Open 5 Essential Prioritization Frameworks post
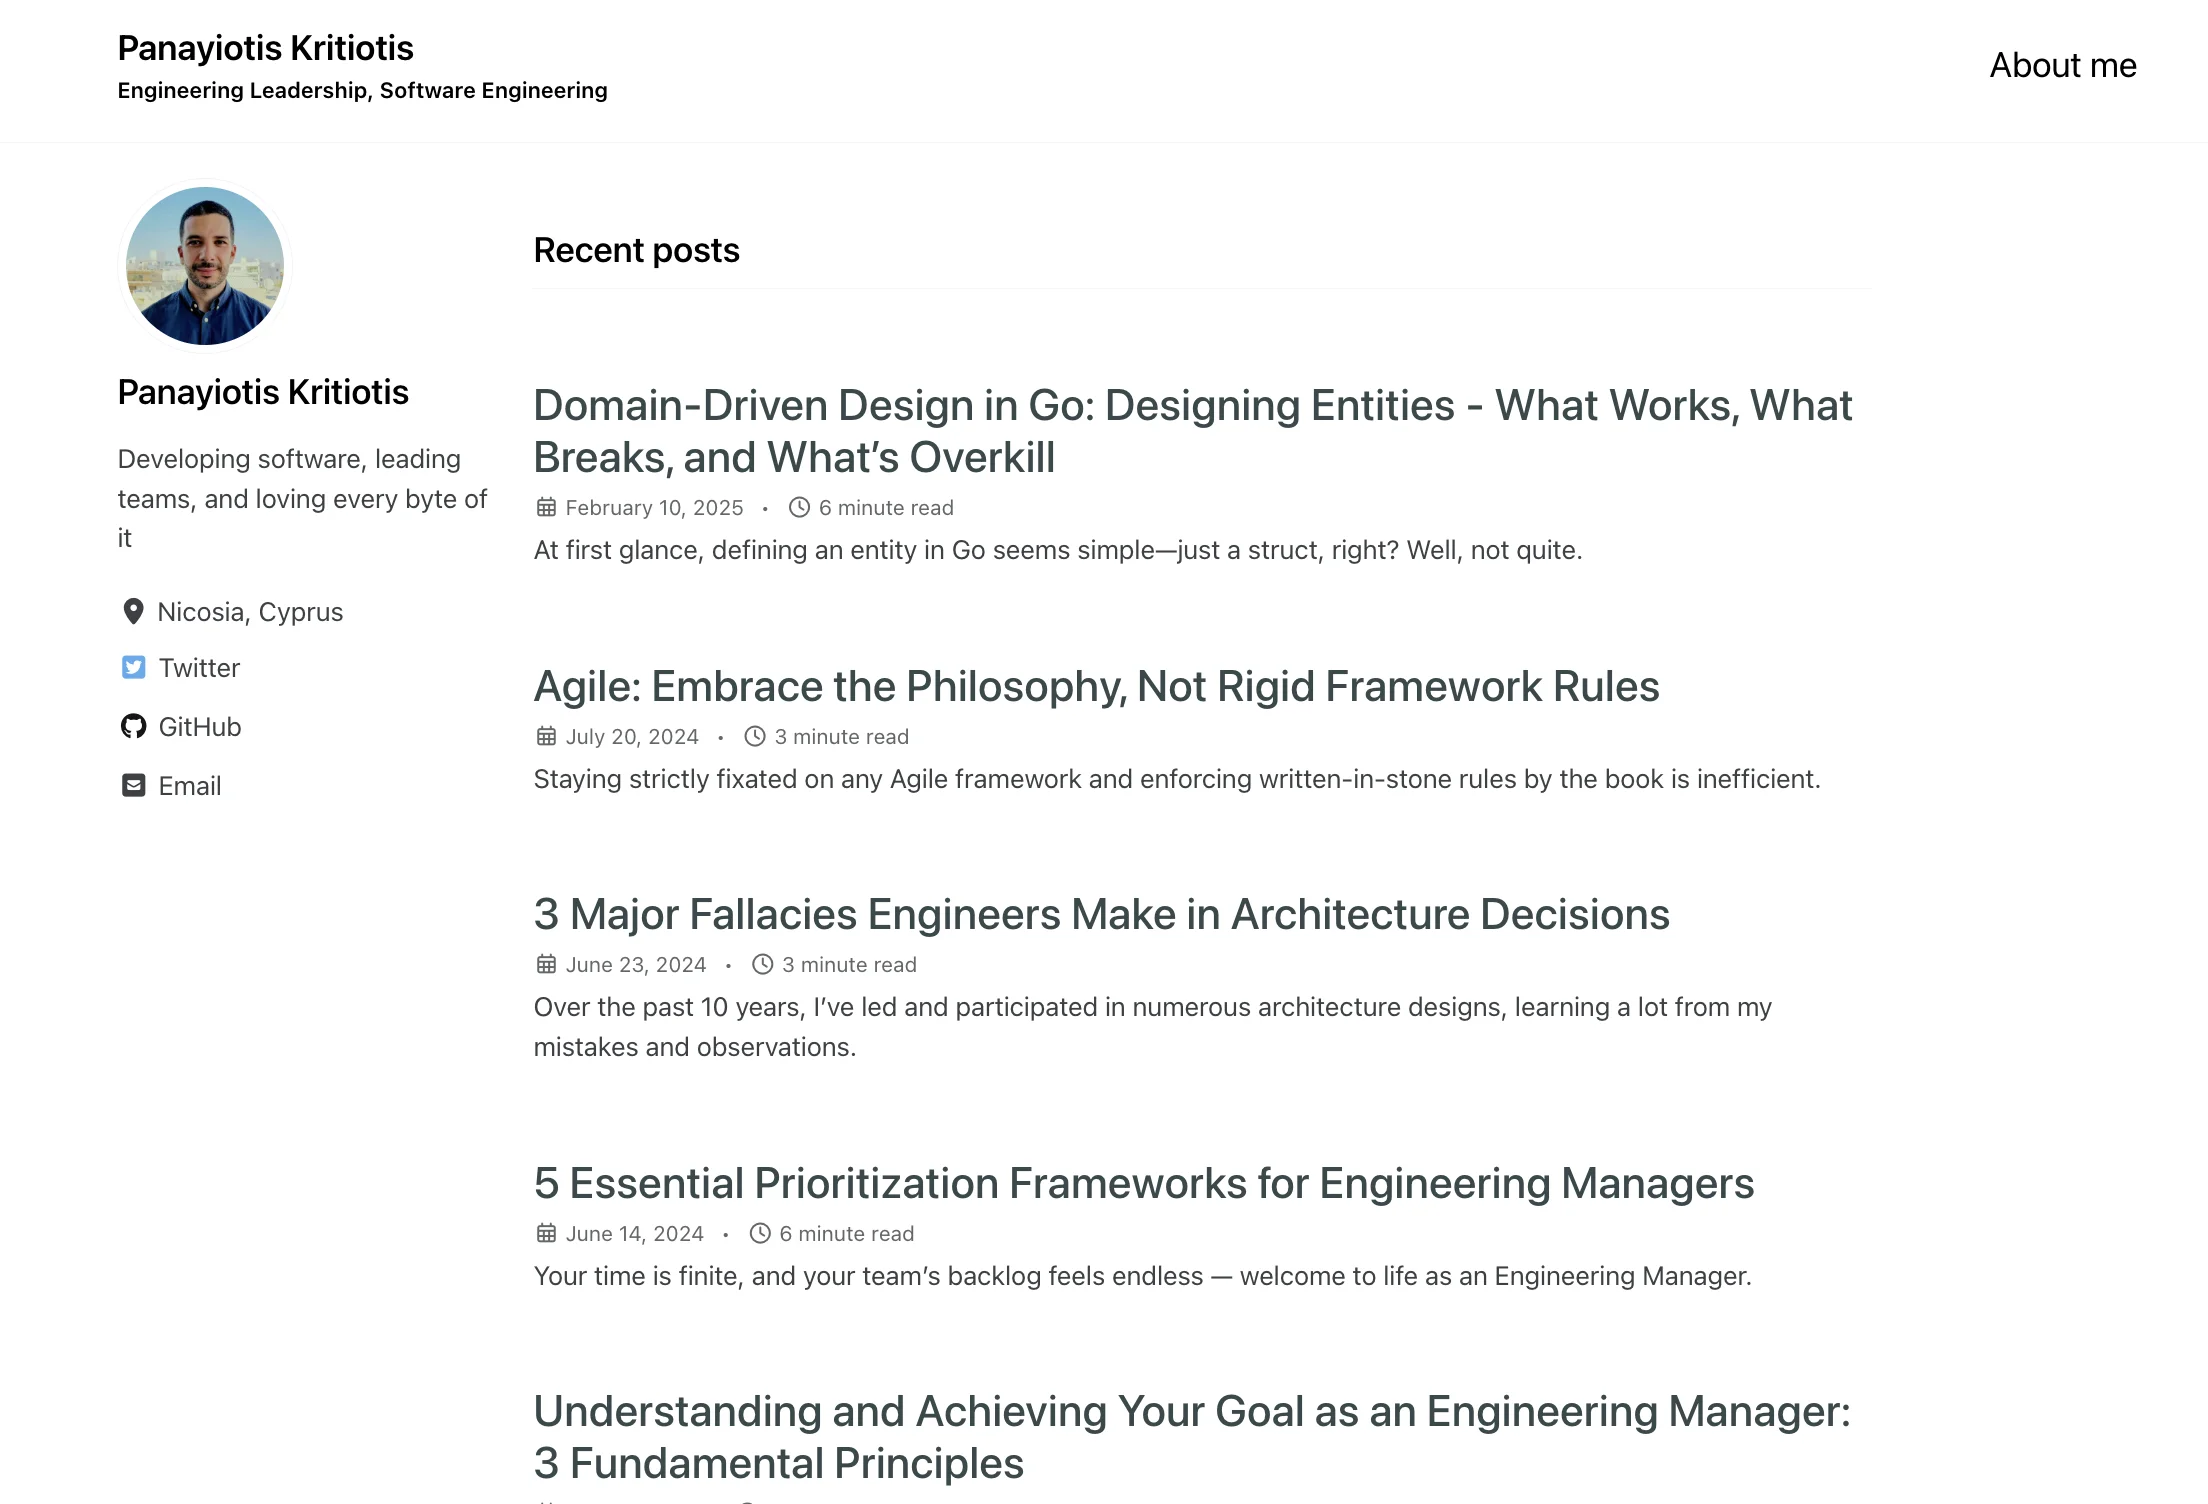This screenshot has height=1504, width=2208. tap(1144, 1184)
